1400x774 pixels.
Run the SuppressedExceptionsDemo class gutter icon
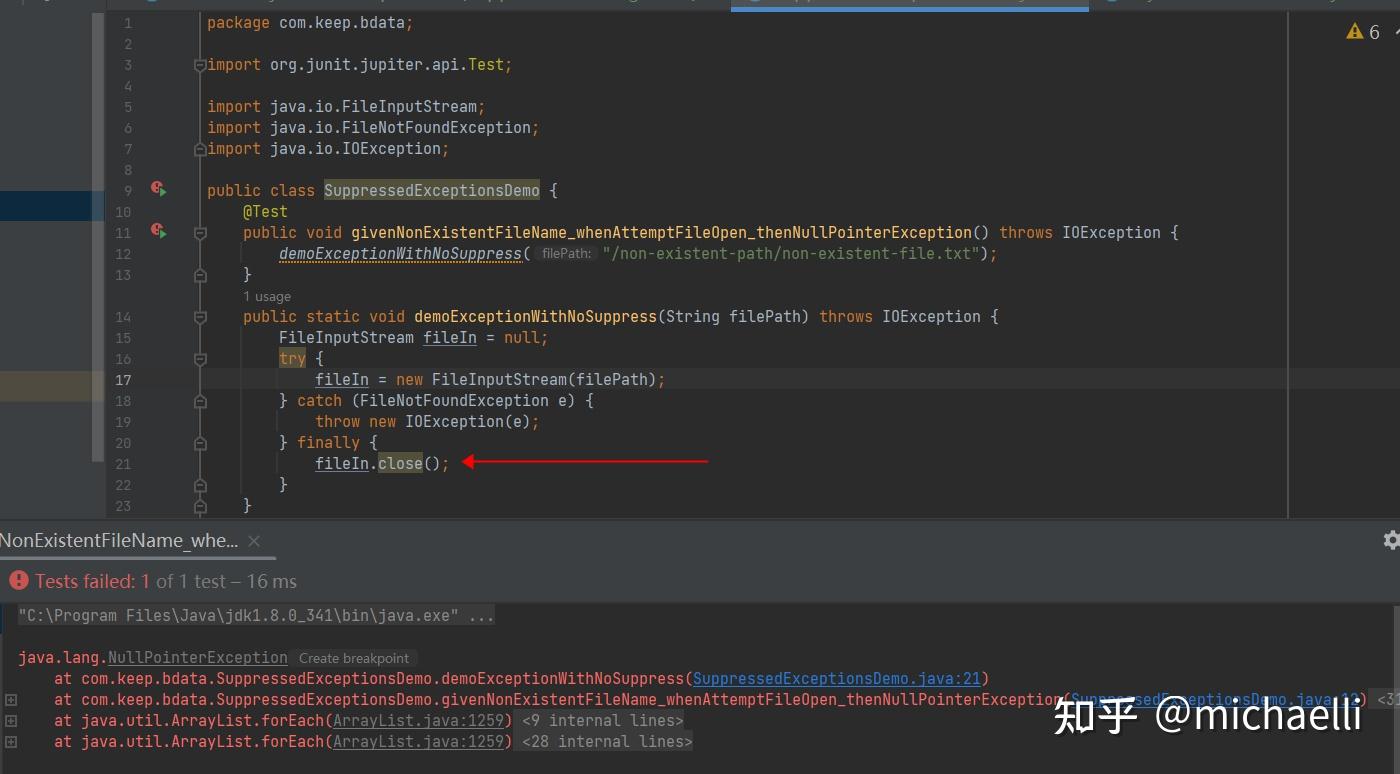click(x=158, y=189)
